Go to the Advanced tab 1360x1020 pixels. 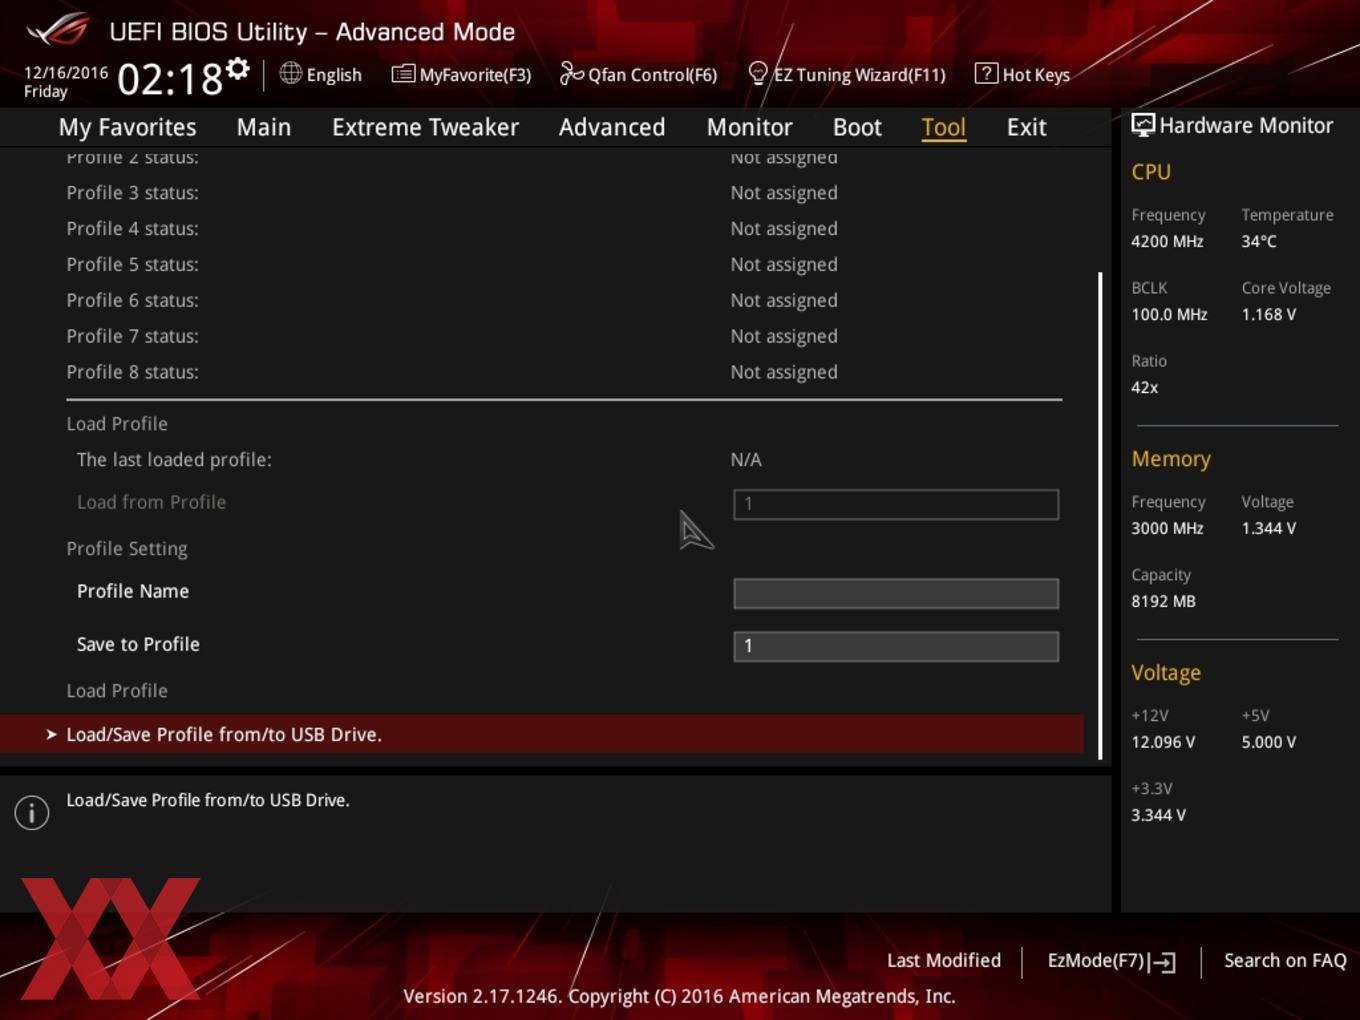[x=612, y=127]
